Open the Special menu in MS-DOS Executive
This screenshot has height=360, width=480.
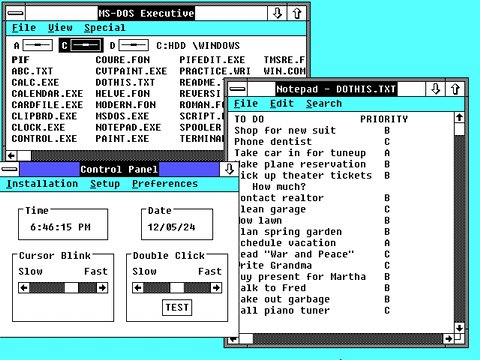pyautogui.click(x=105, y=28)
